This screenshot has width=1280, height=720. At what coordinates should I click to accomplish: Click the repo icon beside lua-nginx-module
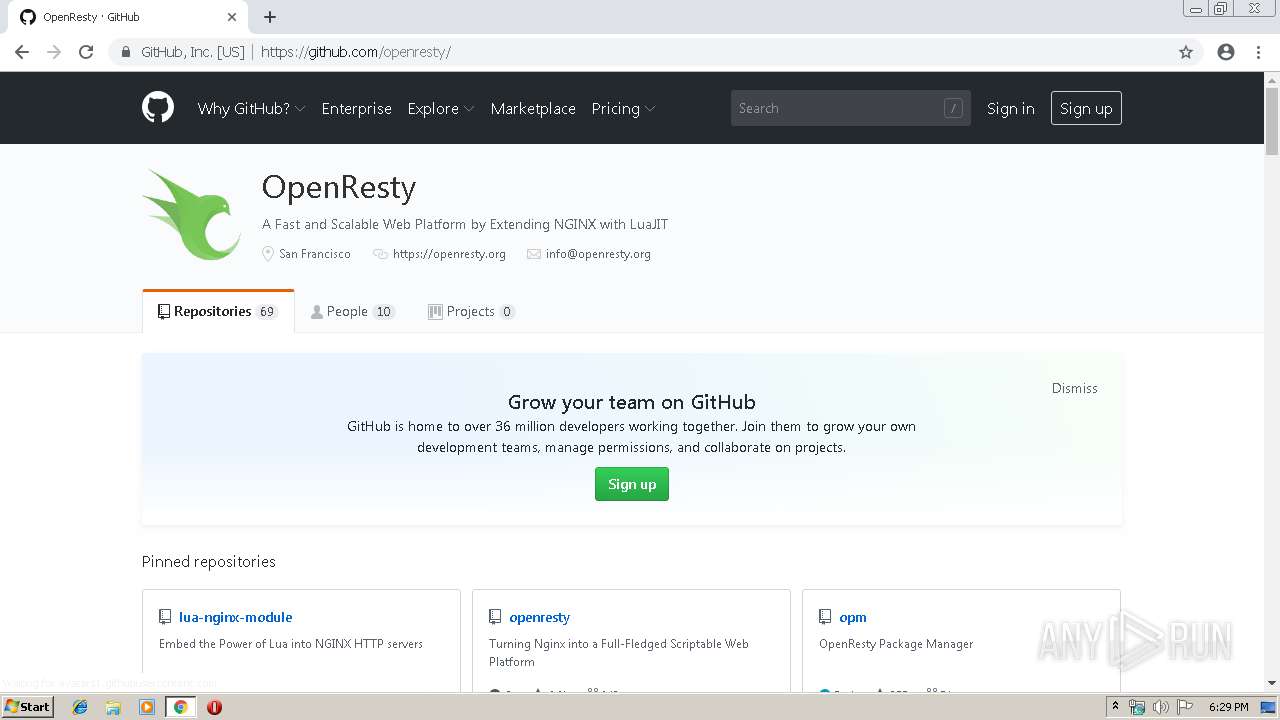click(165, 617)
